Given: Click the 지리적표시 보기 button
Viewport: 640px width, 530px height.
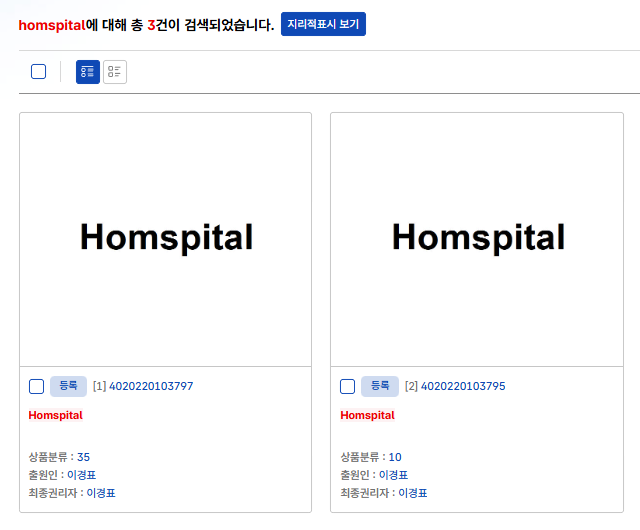Looking at the screenshot, I should [323, 24].
